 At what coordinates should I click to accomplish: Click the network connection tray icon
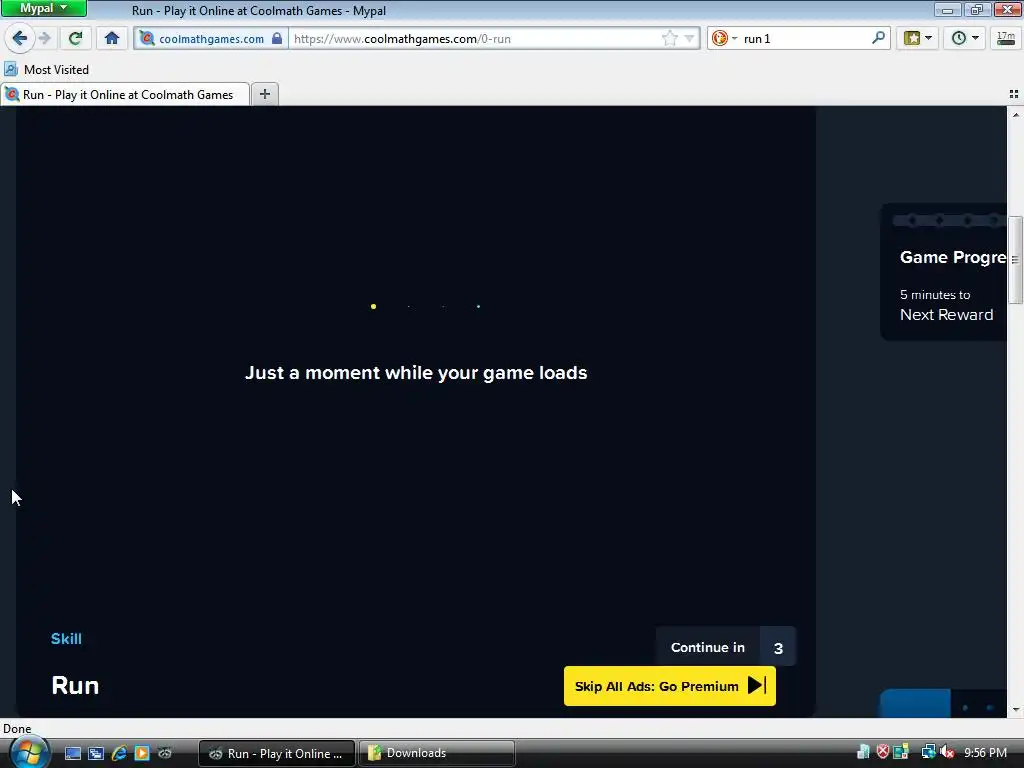[x=928, y=752]
